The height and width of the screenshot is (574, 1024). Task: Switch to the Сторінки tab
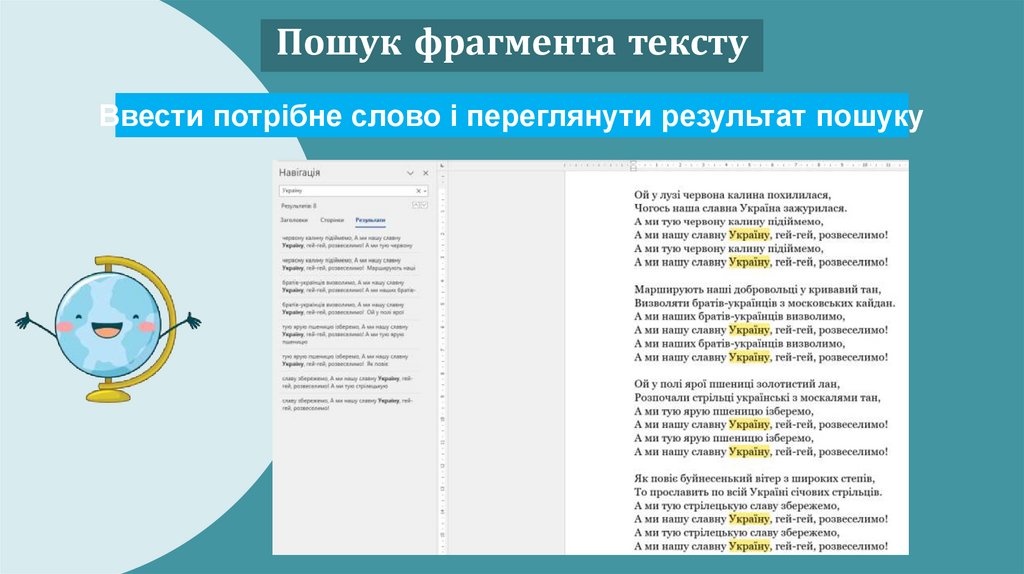[x=332, y=219]
